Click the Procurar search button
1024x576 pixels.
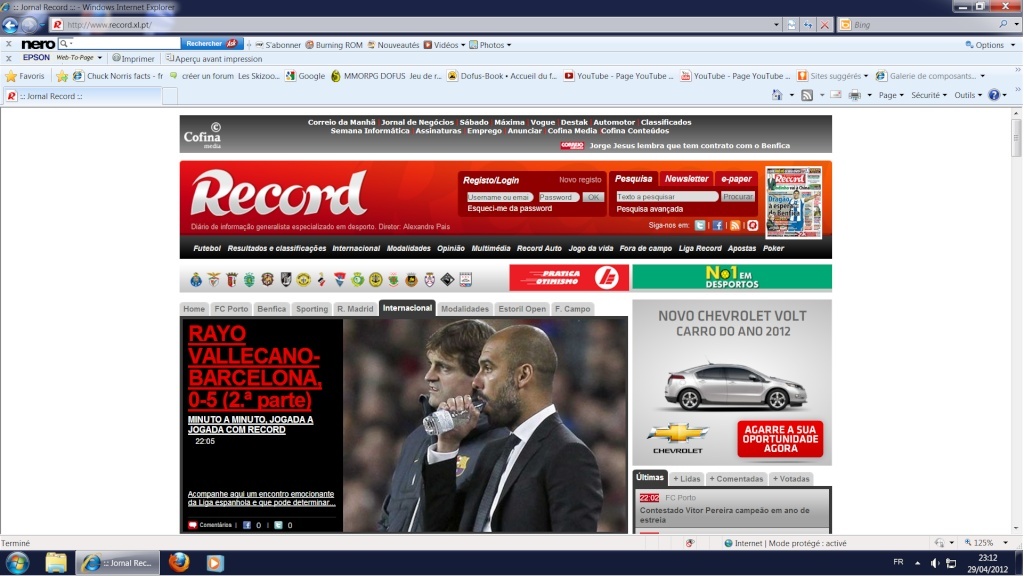(738, 197)
